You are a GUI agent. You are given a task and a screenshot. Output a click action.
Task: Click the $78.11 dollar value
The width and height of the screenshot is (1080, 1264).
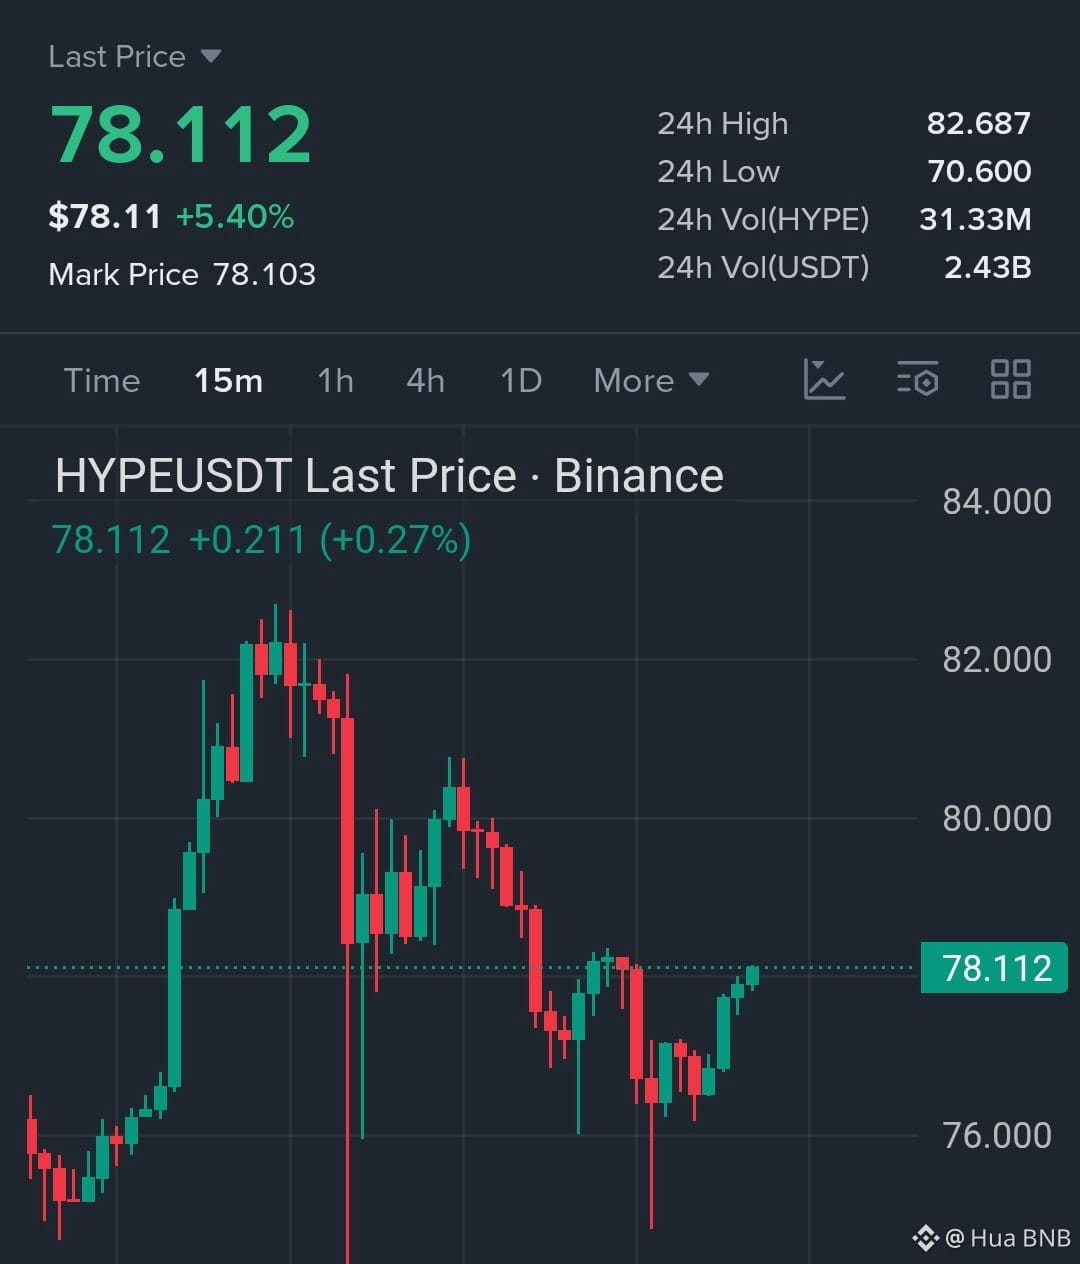click(x=105, y=216)
